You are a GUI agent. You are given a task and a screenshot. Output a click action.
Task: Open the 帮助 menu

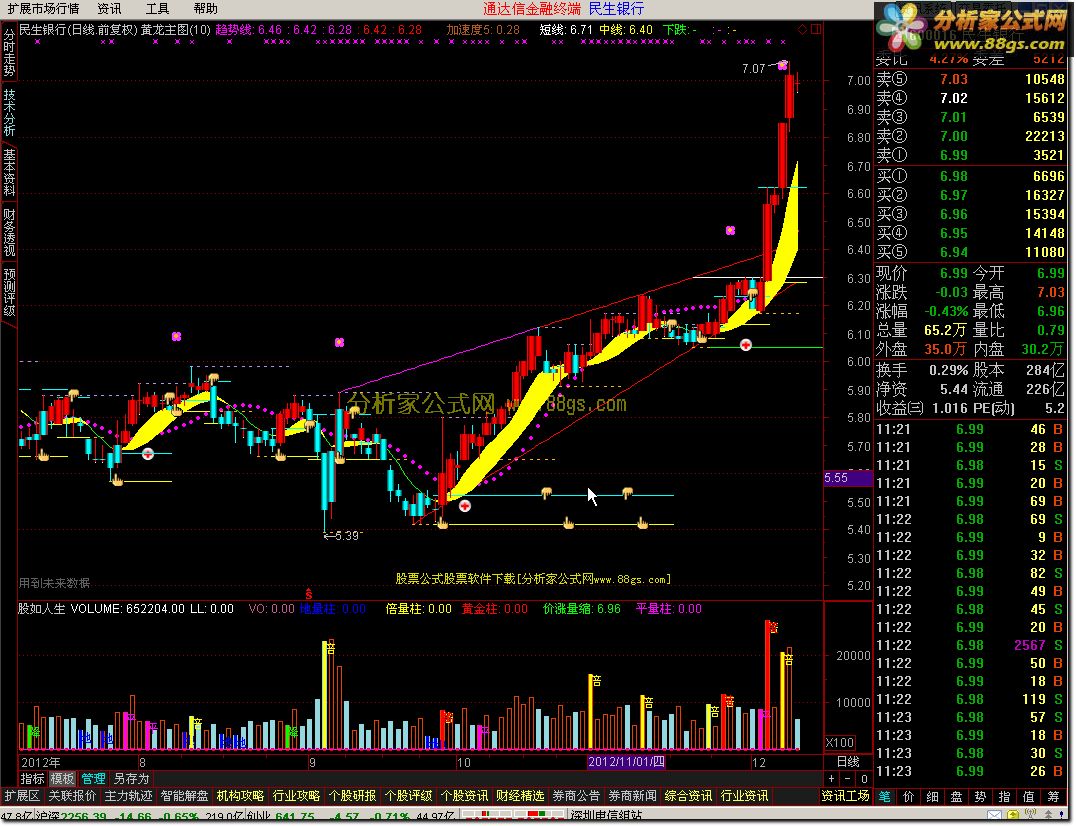(x=205, y=9)
